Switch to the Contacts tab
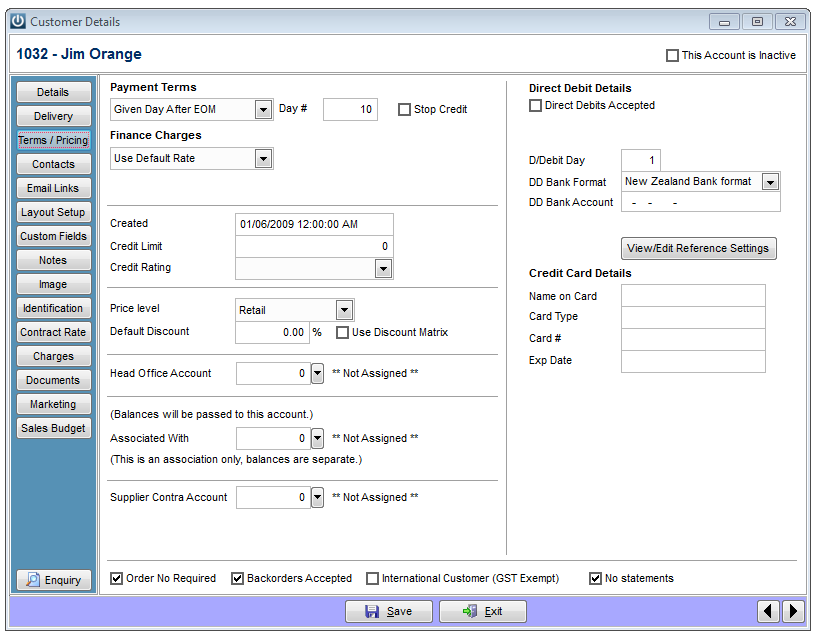 click(x=54, y=164)
